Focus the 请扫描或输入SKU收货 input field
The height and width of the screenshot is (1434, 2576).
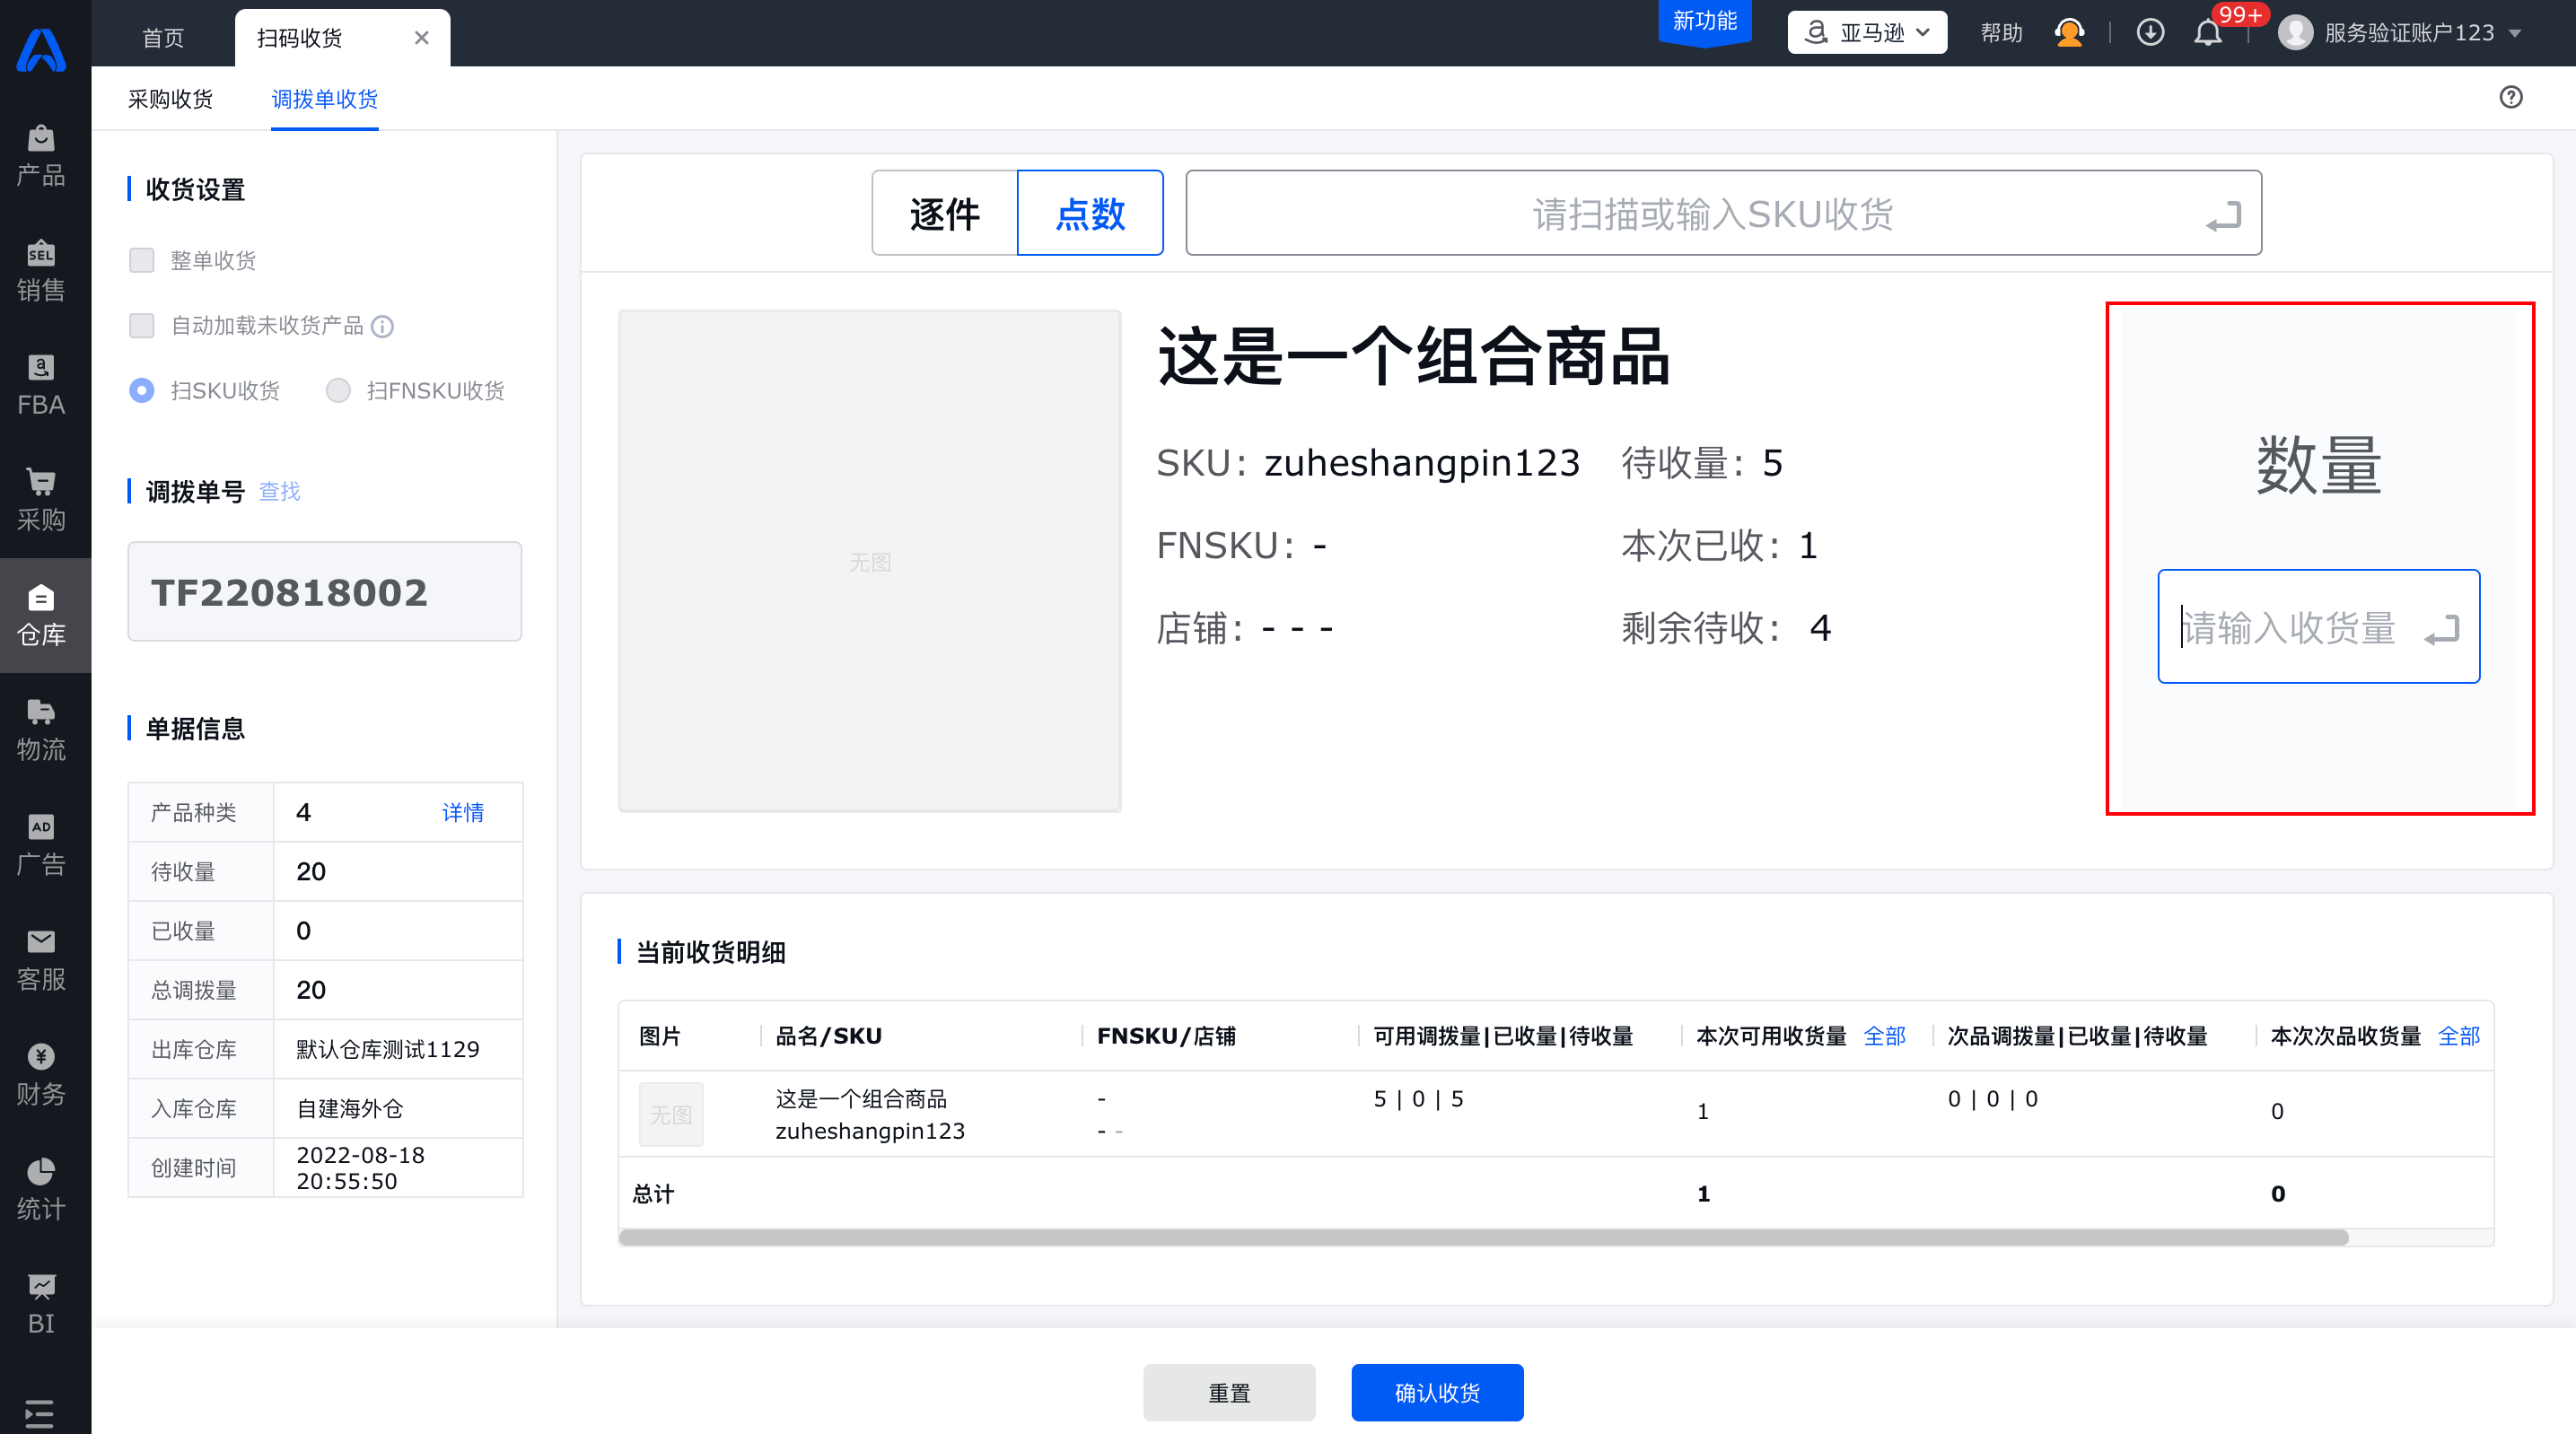1723,213
